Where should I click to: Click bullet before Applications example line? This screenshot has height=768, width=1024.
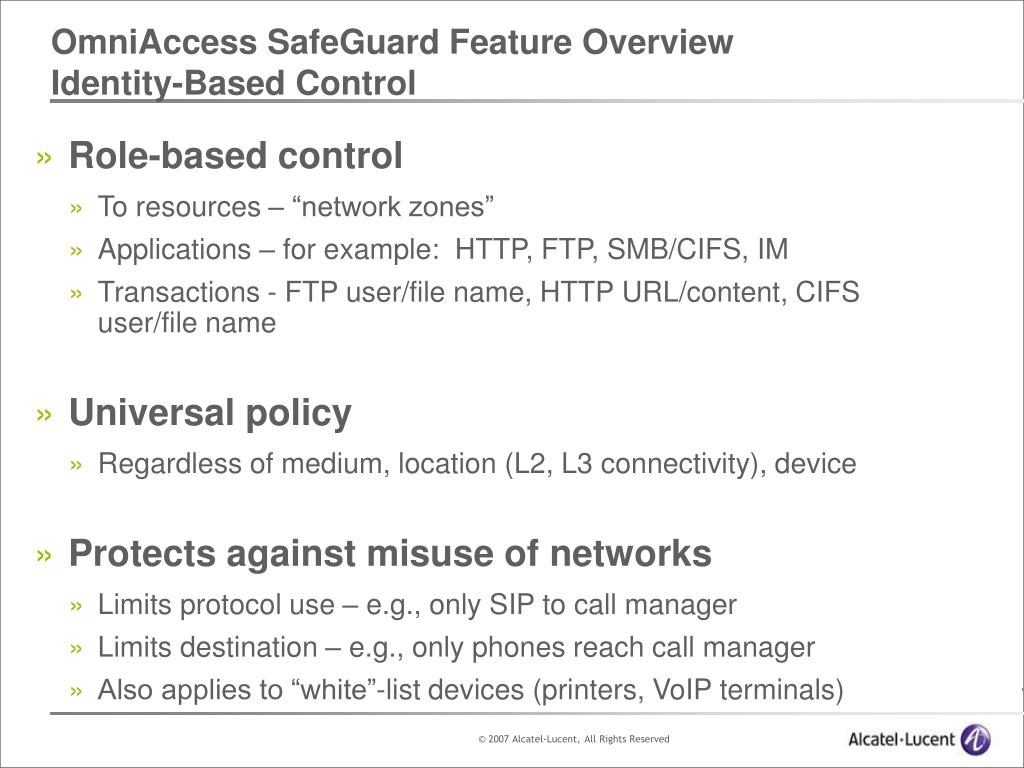coord(76,251)
